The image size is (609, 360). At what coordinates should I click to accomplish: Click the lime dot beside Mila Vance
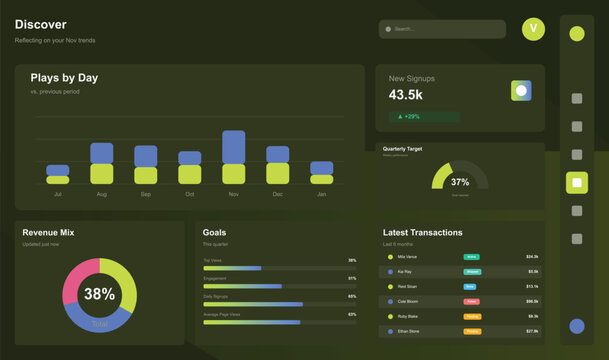click(x=390, y=257)
